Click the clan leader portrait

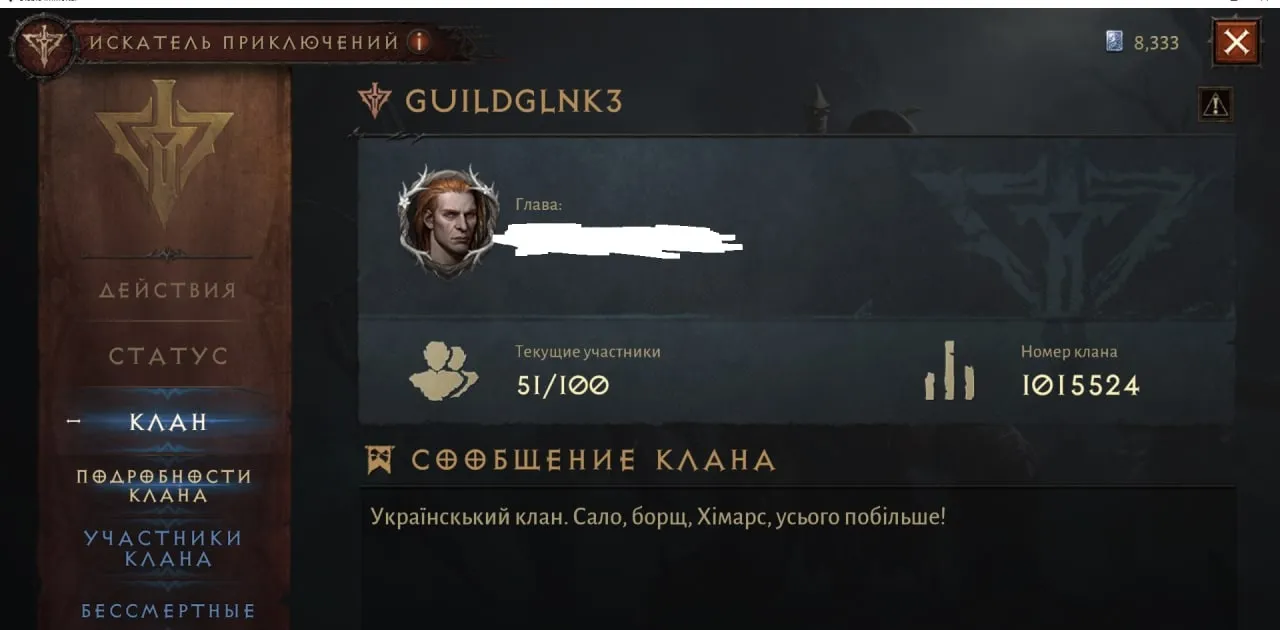point(448,221)
